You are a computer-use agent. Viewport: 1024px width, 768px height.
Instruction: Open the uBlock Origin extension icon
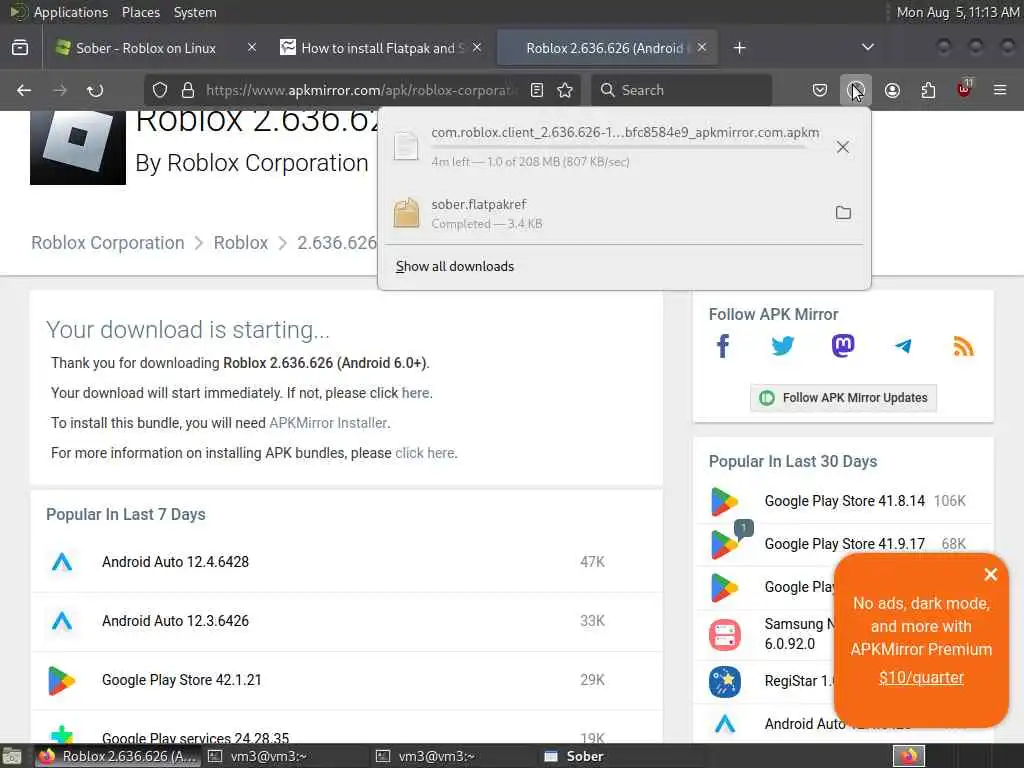point(964,89)
